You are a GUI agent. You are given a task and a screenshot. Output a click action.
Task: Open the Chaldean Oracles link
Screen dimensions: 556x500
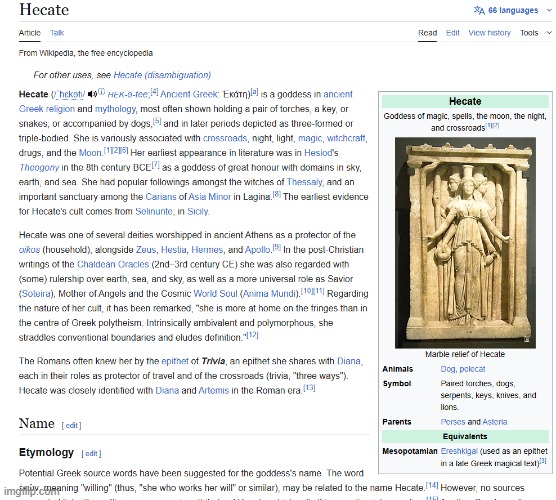[113, 265]
